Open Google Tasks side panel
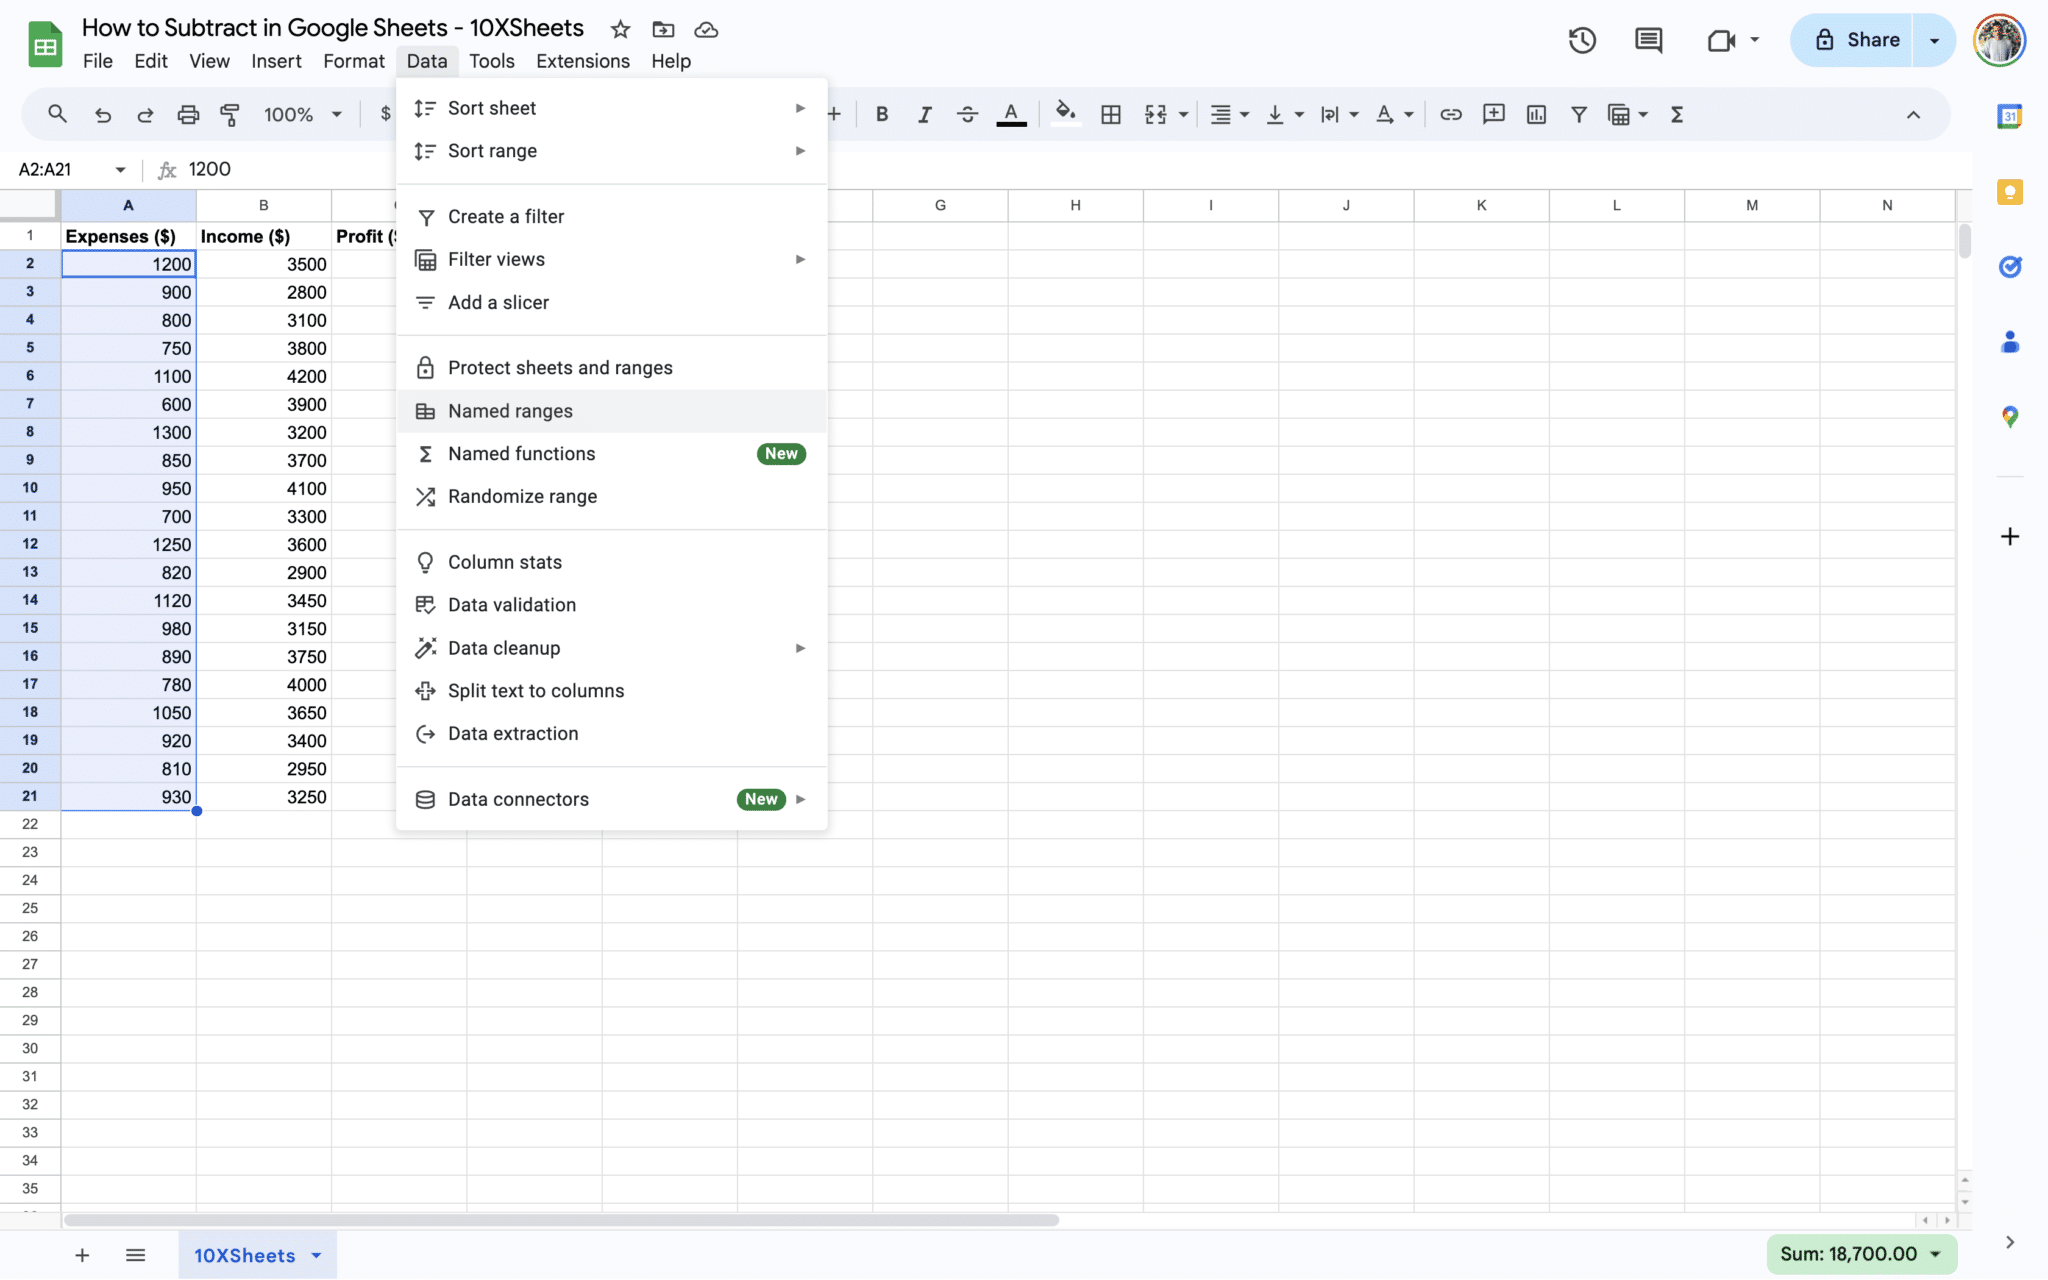2048x1280 pixels. 2009,266
